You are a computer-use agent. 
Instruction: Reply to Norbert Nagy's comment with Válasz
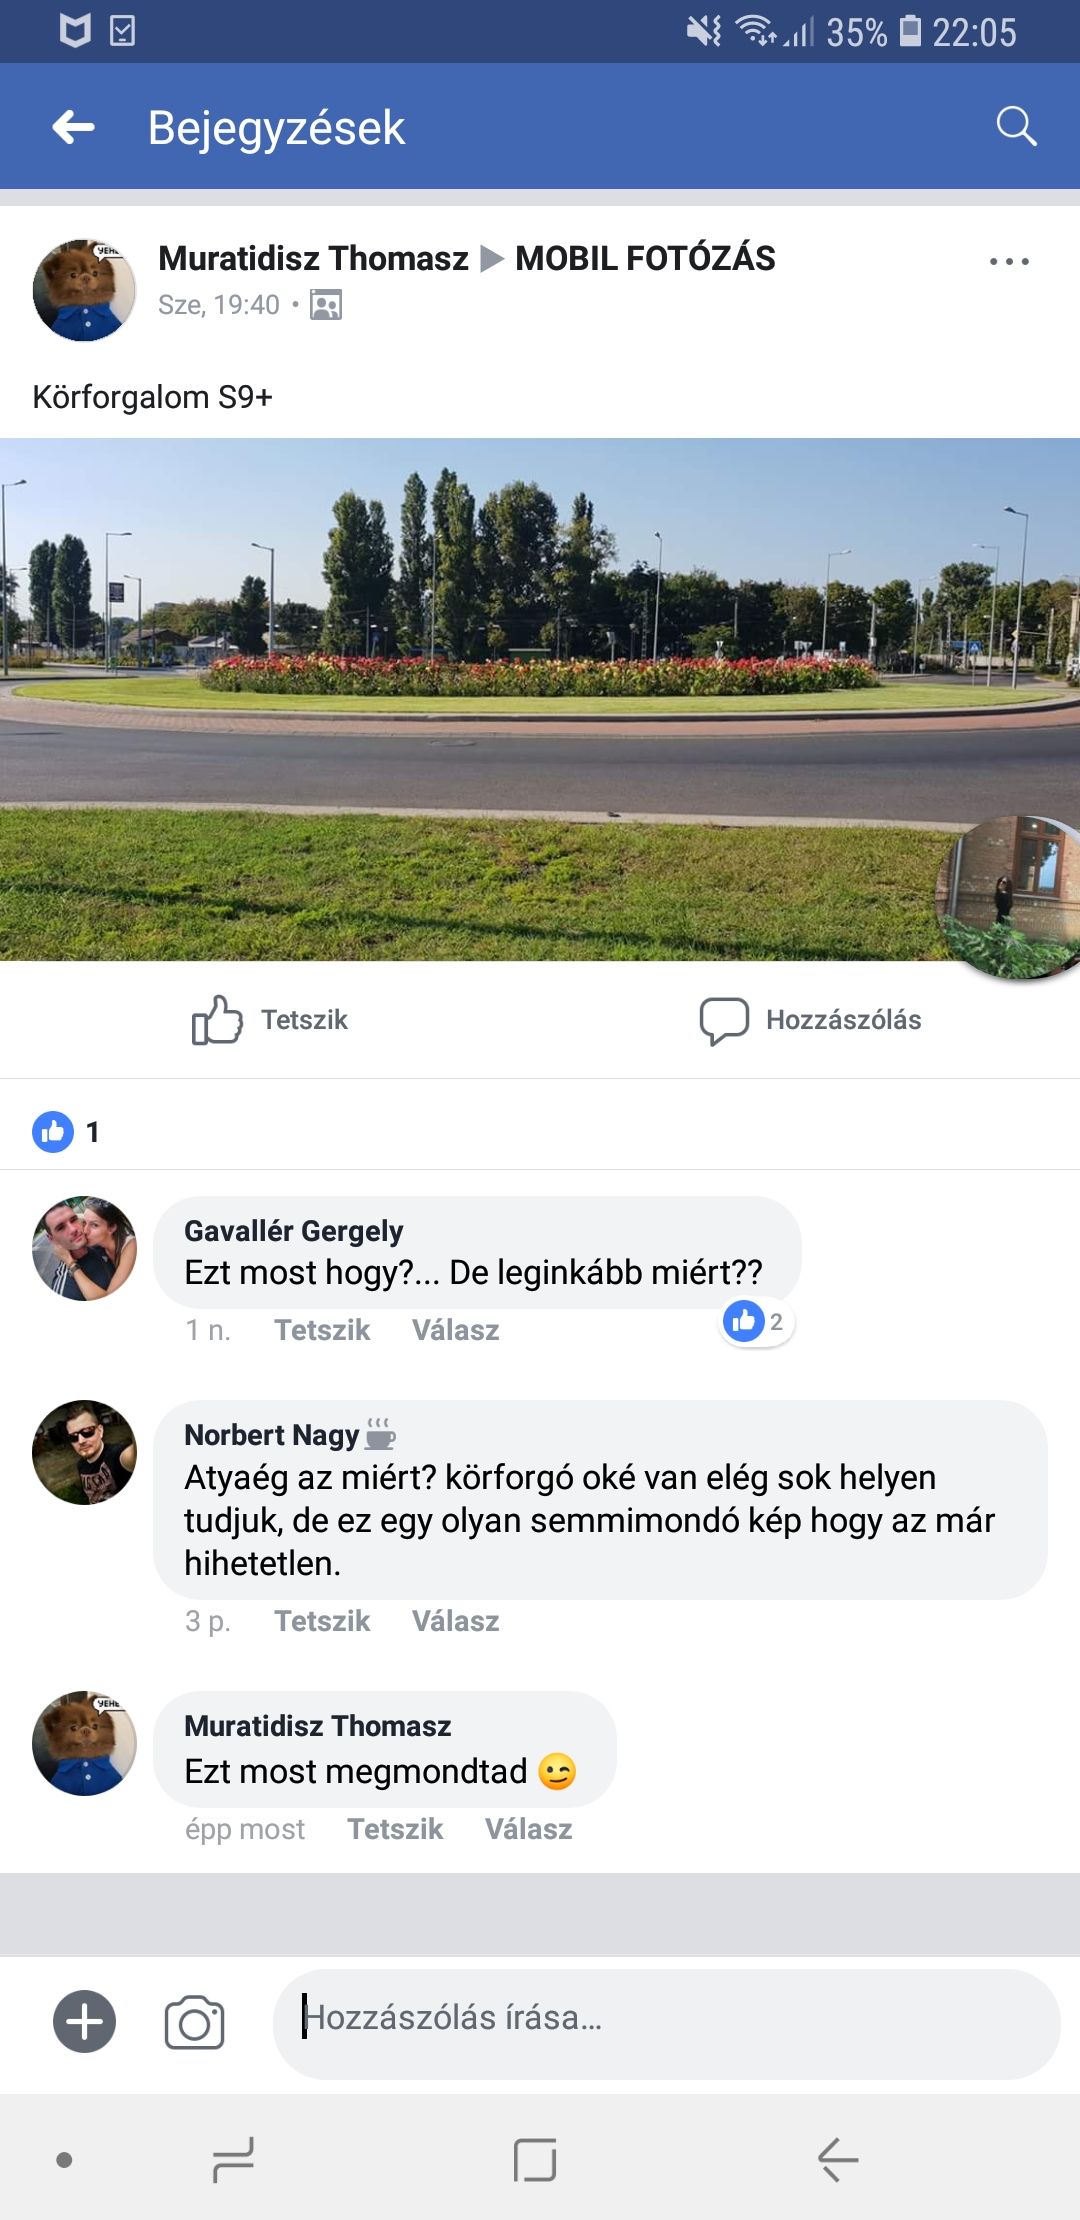(x=455, y=1621)
